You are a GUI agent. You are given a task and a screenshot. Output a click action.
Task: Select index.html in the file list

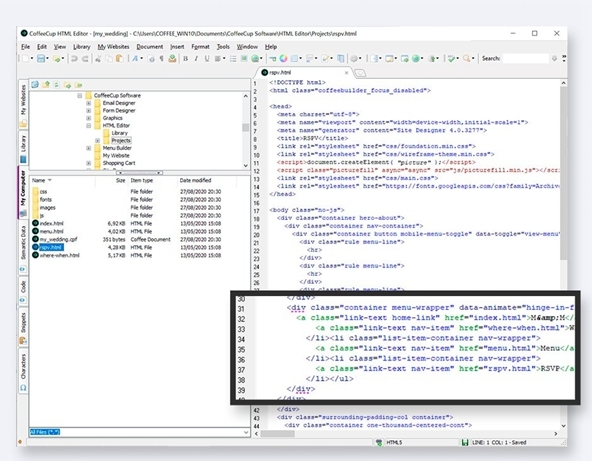point(52,224)
